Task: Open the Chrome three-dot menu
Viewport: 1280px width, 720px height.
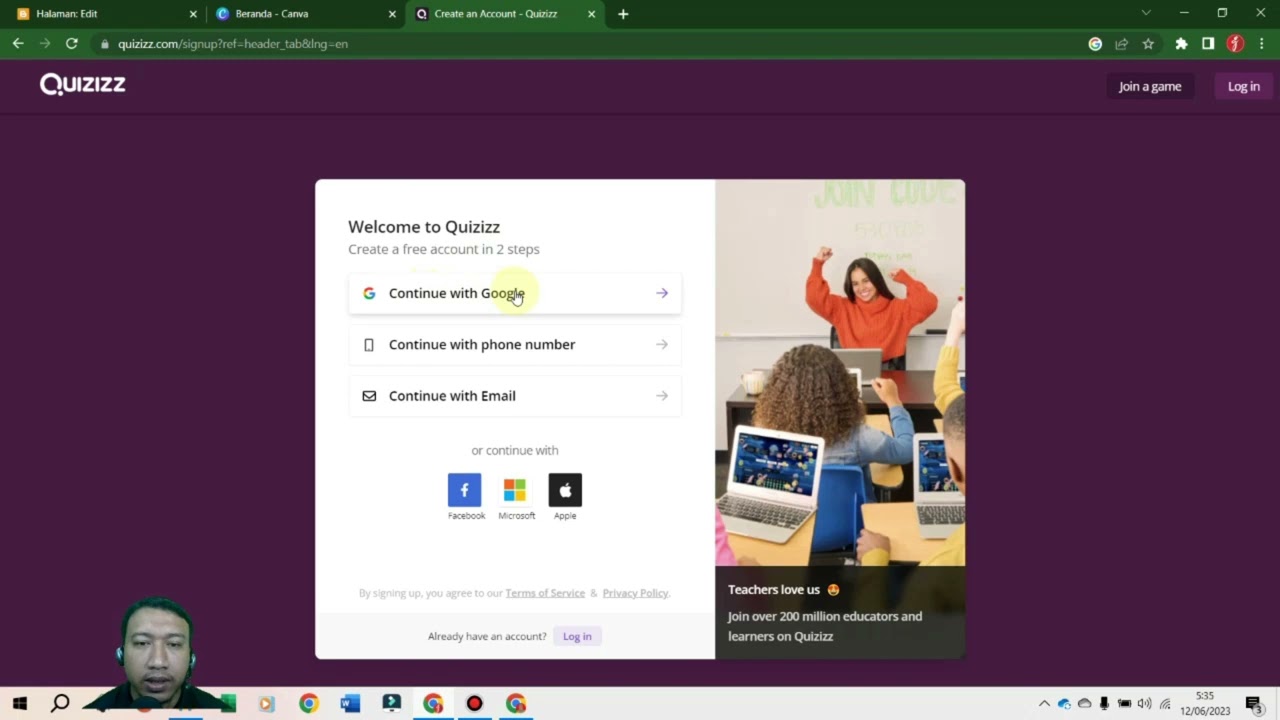Action: coord(1262,44)
